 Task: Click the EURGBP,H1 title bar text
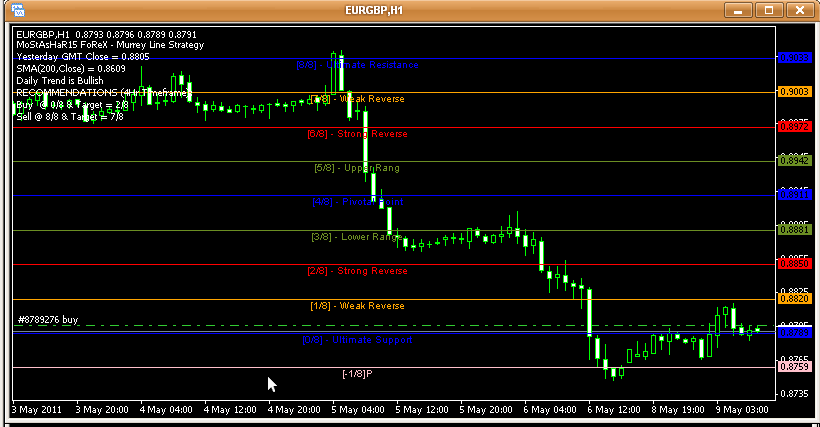409,10
